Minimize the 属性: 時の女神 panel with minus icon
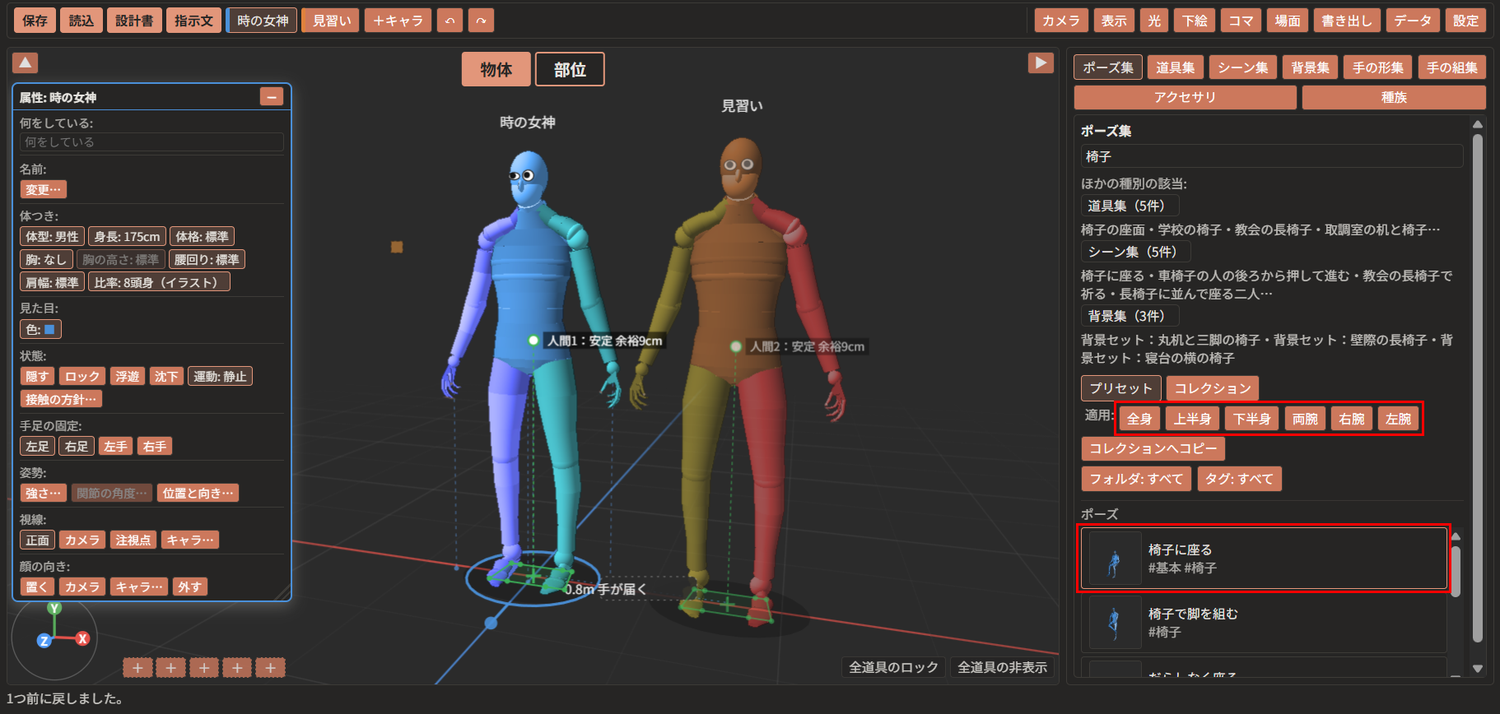The image size is (1500, 714). tap(271, 97)
